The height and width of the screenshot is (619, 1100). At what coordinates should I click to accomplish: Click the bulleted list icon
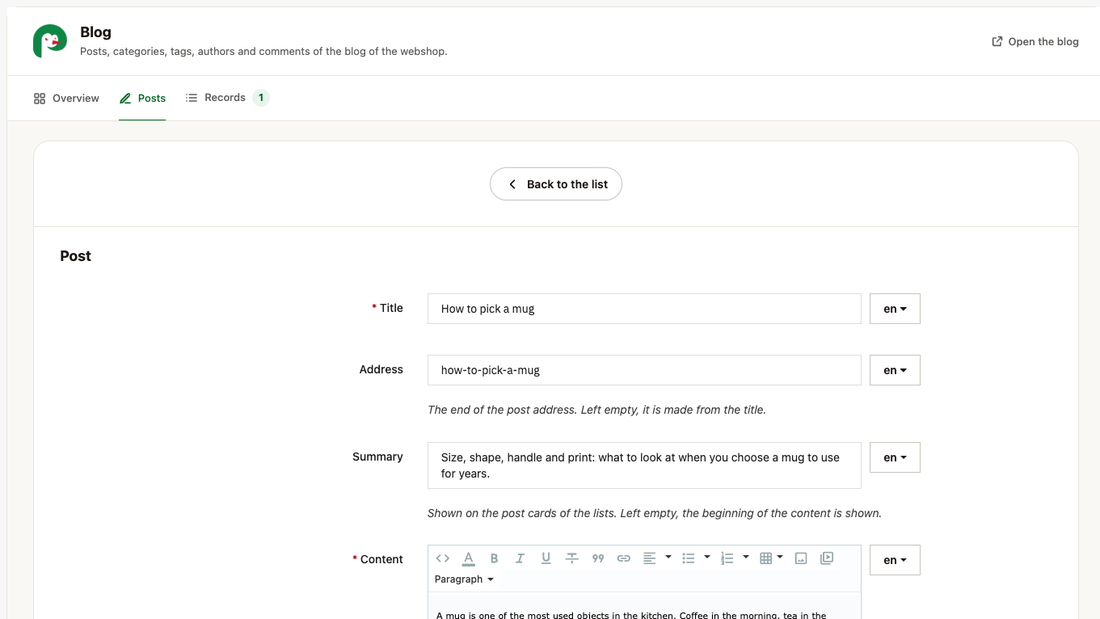pyautogui.click(x=688, y=558)
